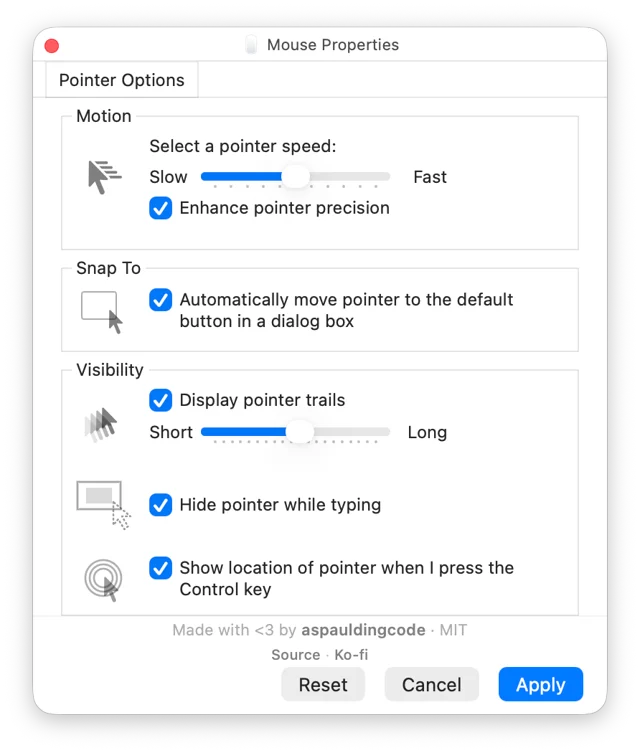Open the Source link
Viewport: 640px width, 753px height.
(x=296, y=655)
